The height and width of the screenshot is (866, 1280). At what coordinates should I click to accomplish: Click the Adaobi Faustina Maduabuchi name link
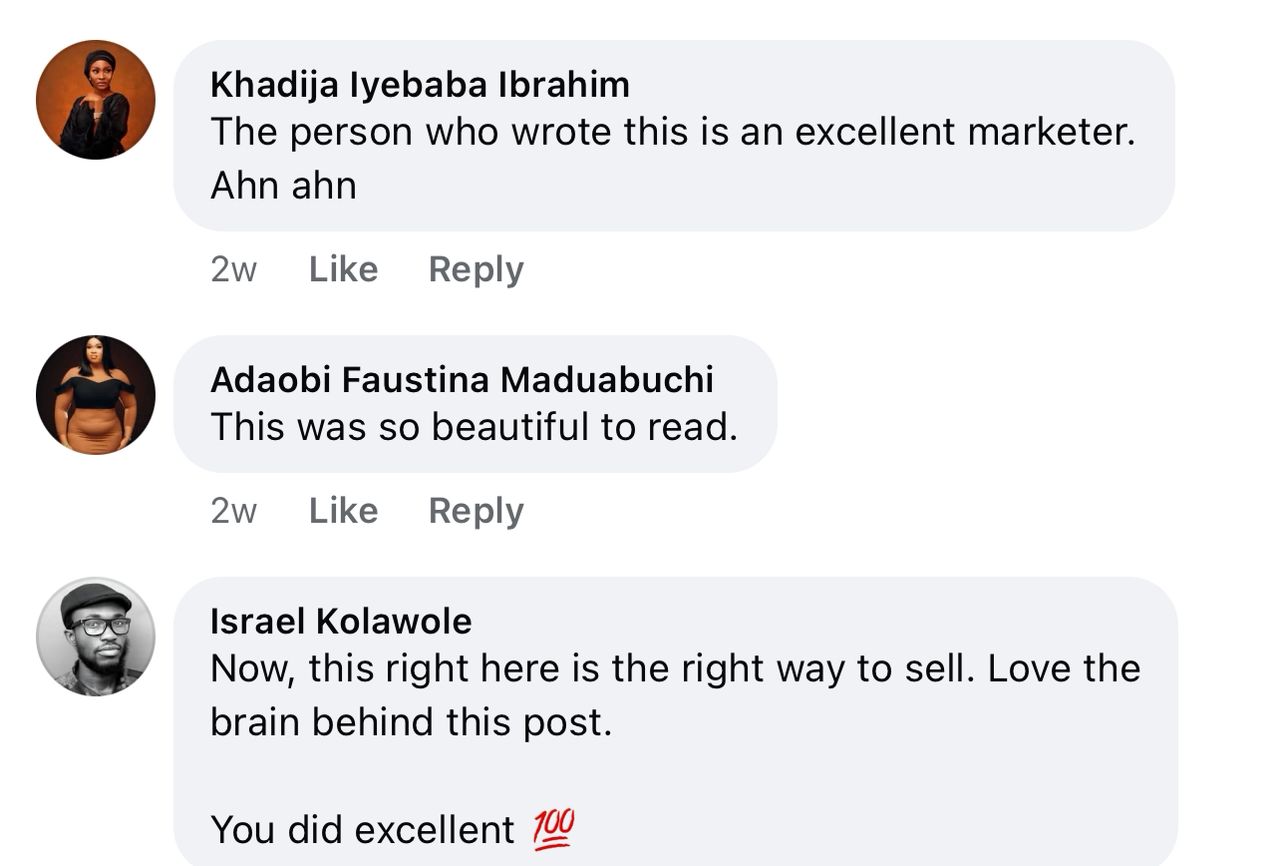coord(462,380)
